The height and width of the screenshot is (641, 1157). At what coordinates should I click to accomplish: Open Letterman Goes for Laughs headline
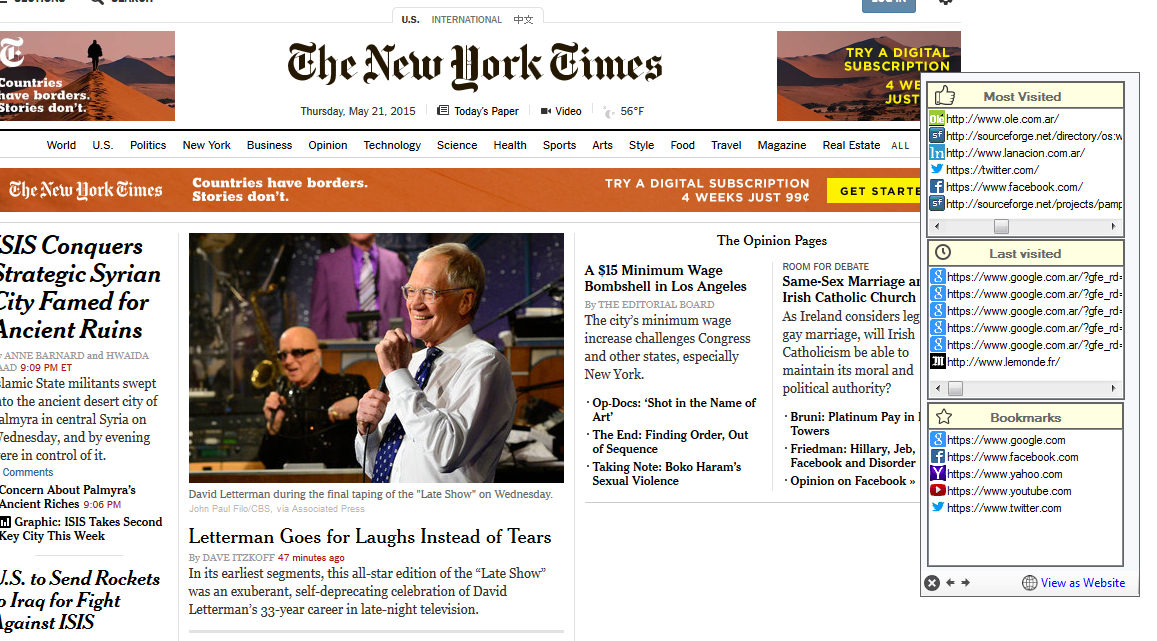point(370,536)
